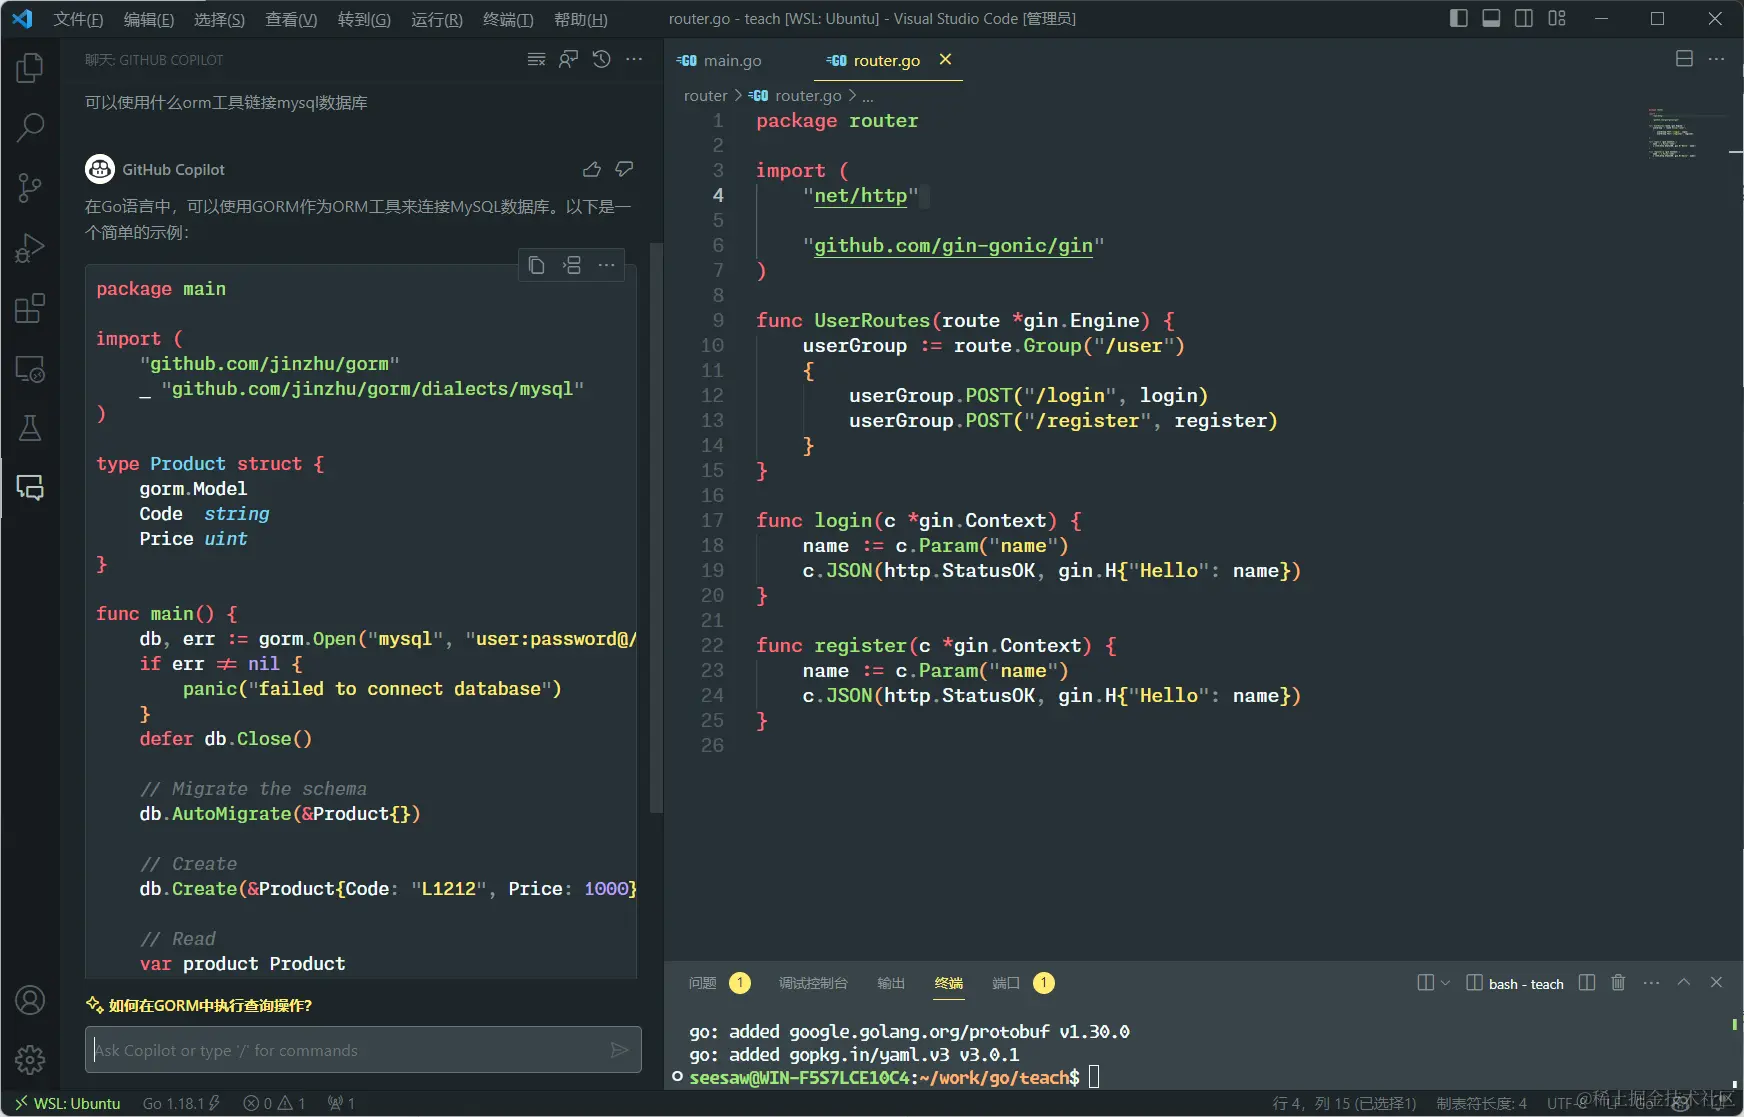
Task: Expand the breadcrumb ellipsis symbol list
Action: 868,96
